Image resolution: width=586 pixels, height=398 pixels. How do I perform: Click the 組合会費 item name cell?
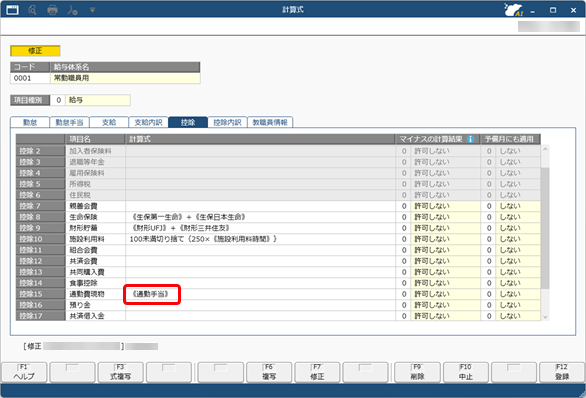pyautogui.click(x=95, y=250)
